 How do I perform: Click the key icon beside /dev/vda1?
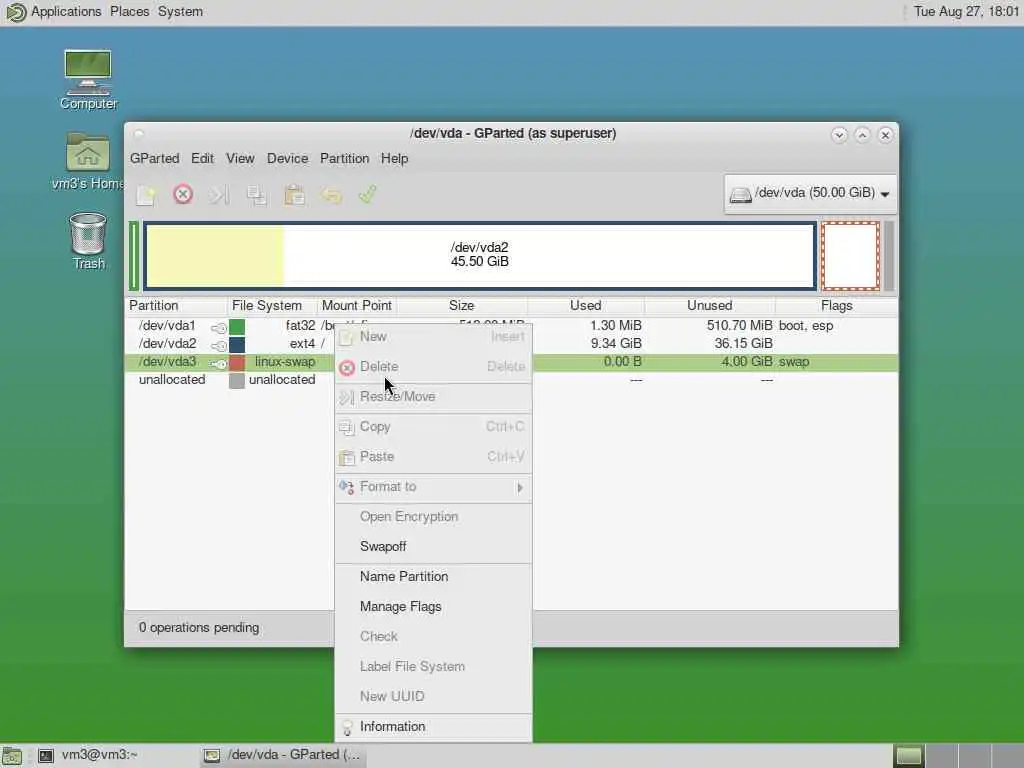click(x=219, y=327)
